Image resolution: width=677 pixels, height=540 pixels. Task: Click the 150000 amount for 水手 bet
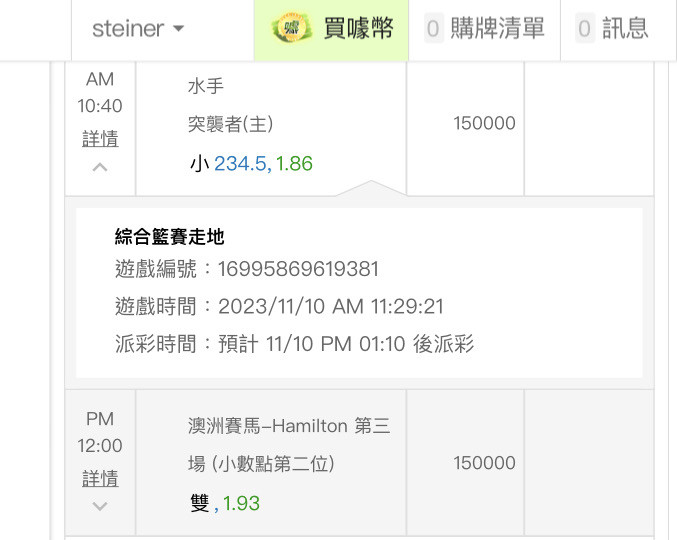coord(484,123)
